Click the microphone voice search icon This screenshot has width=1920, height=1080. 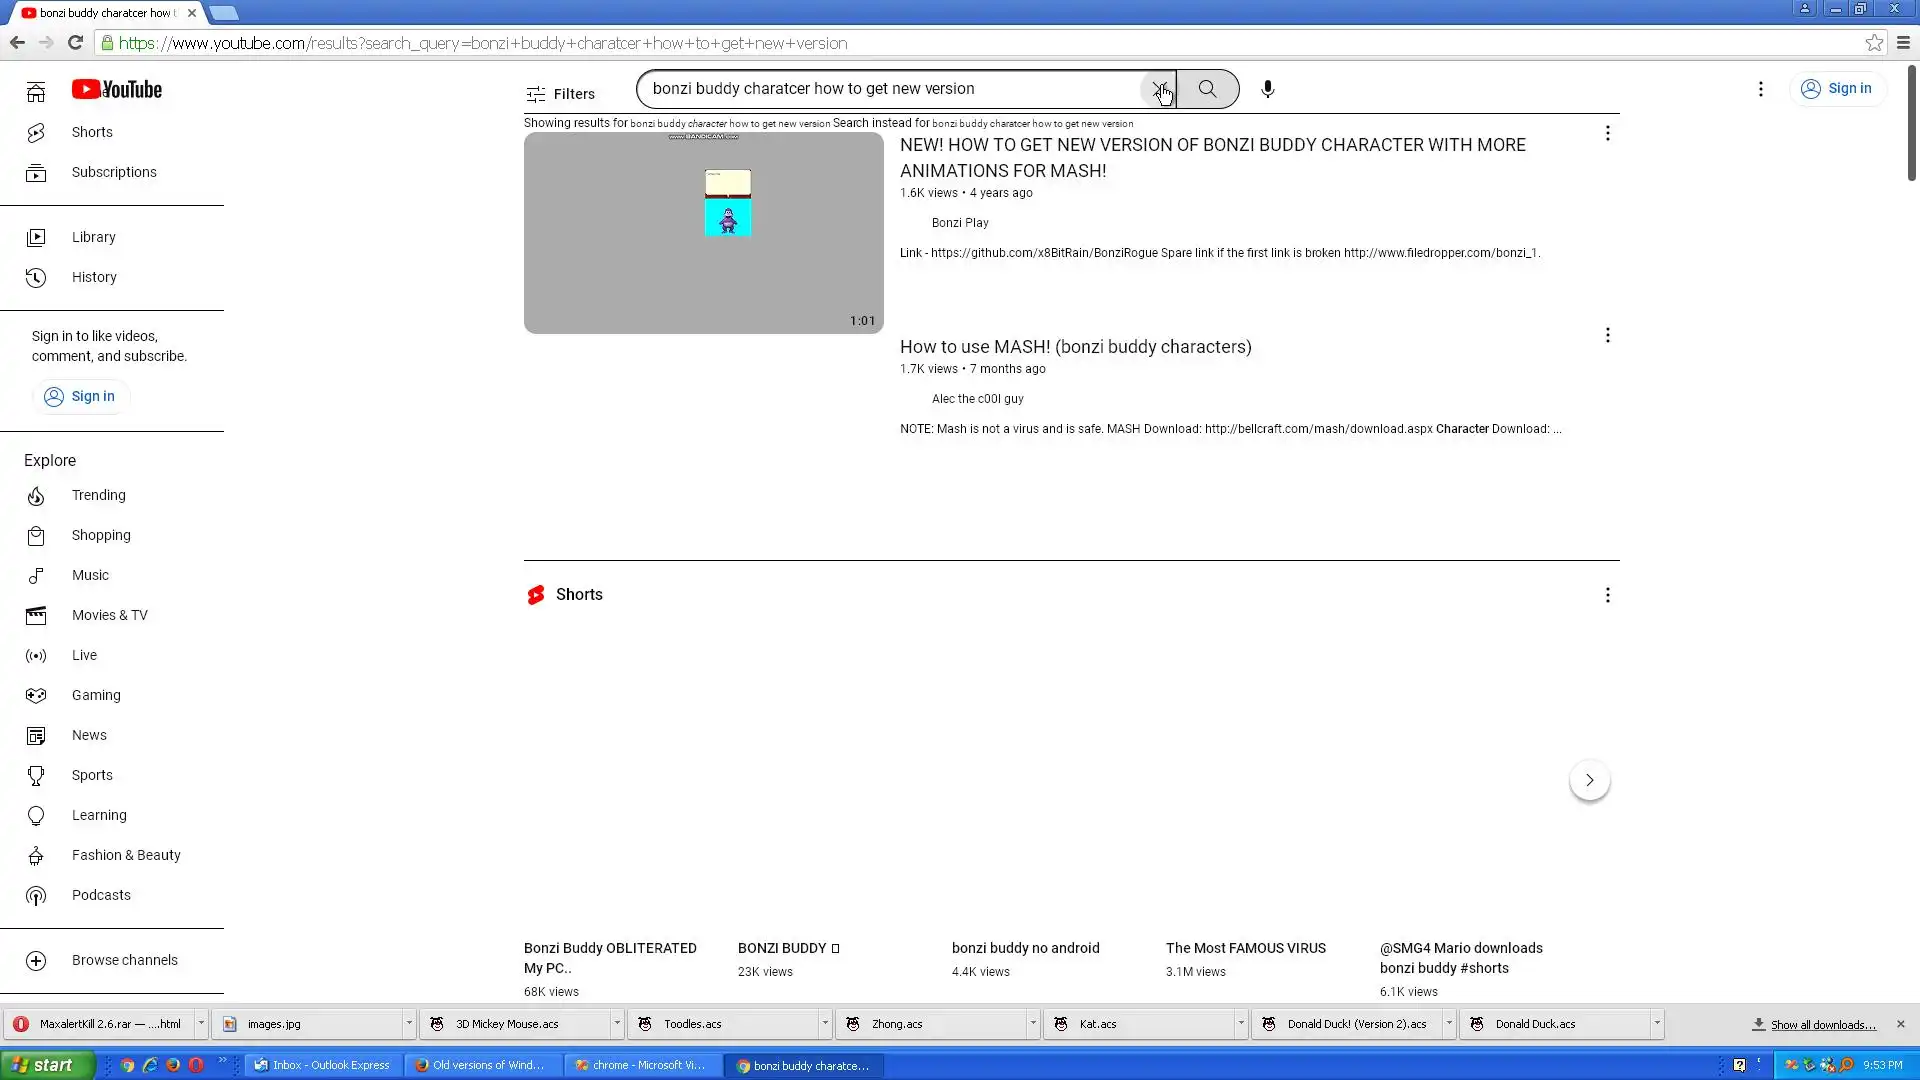1267,89
